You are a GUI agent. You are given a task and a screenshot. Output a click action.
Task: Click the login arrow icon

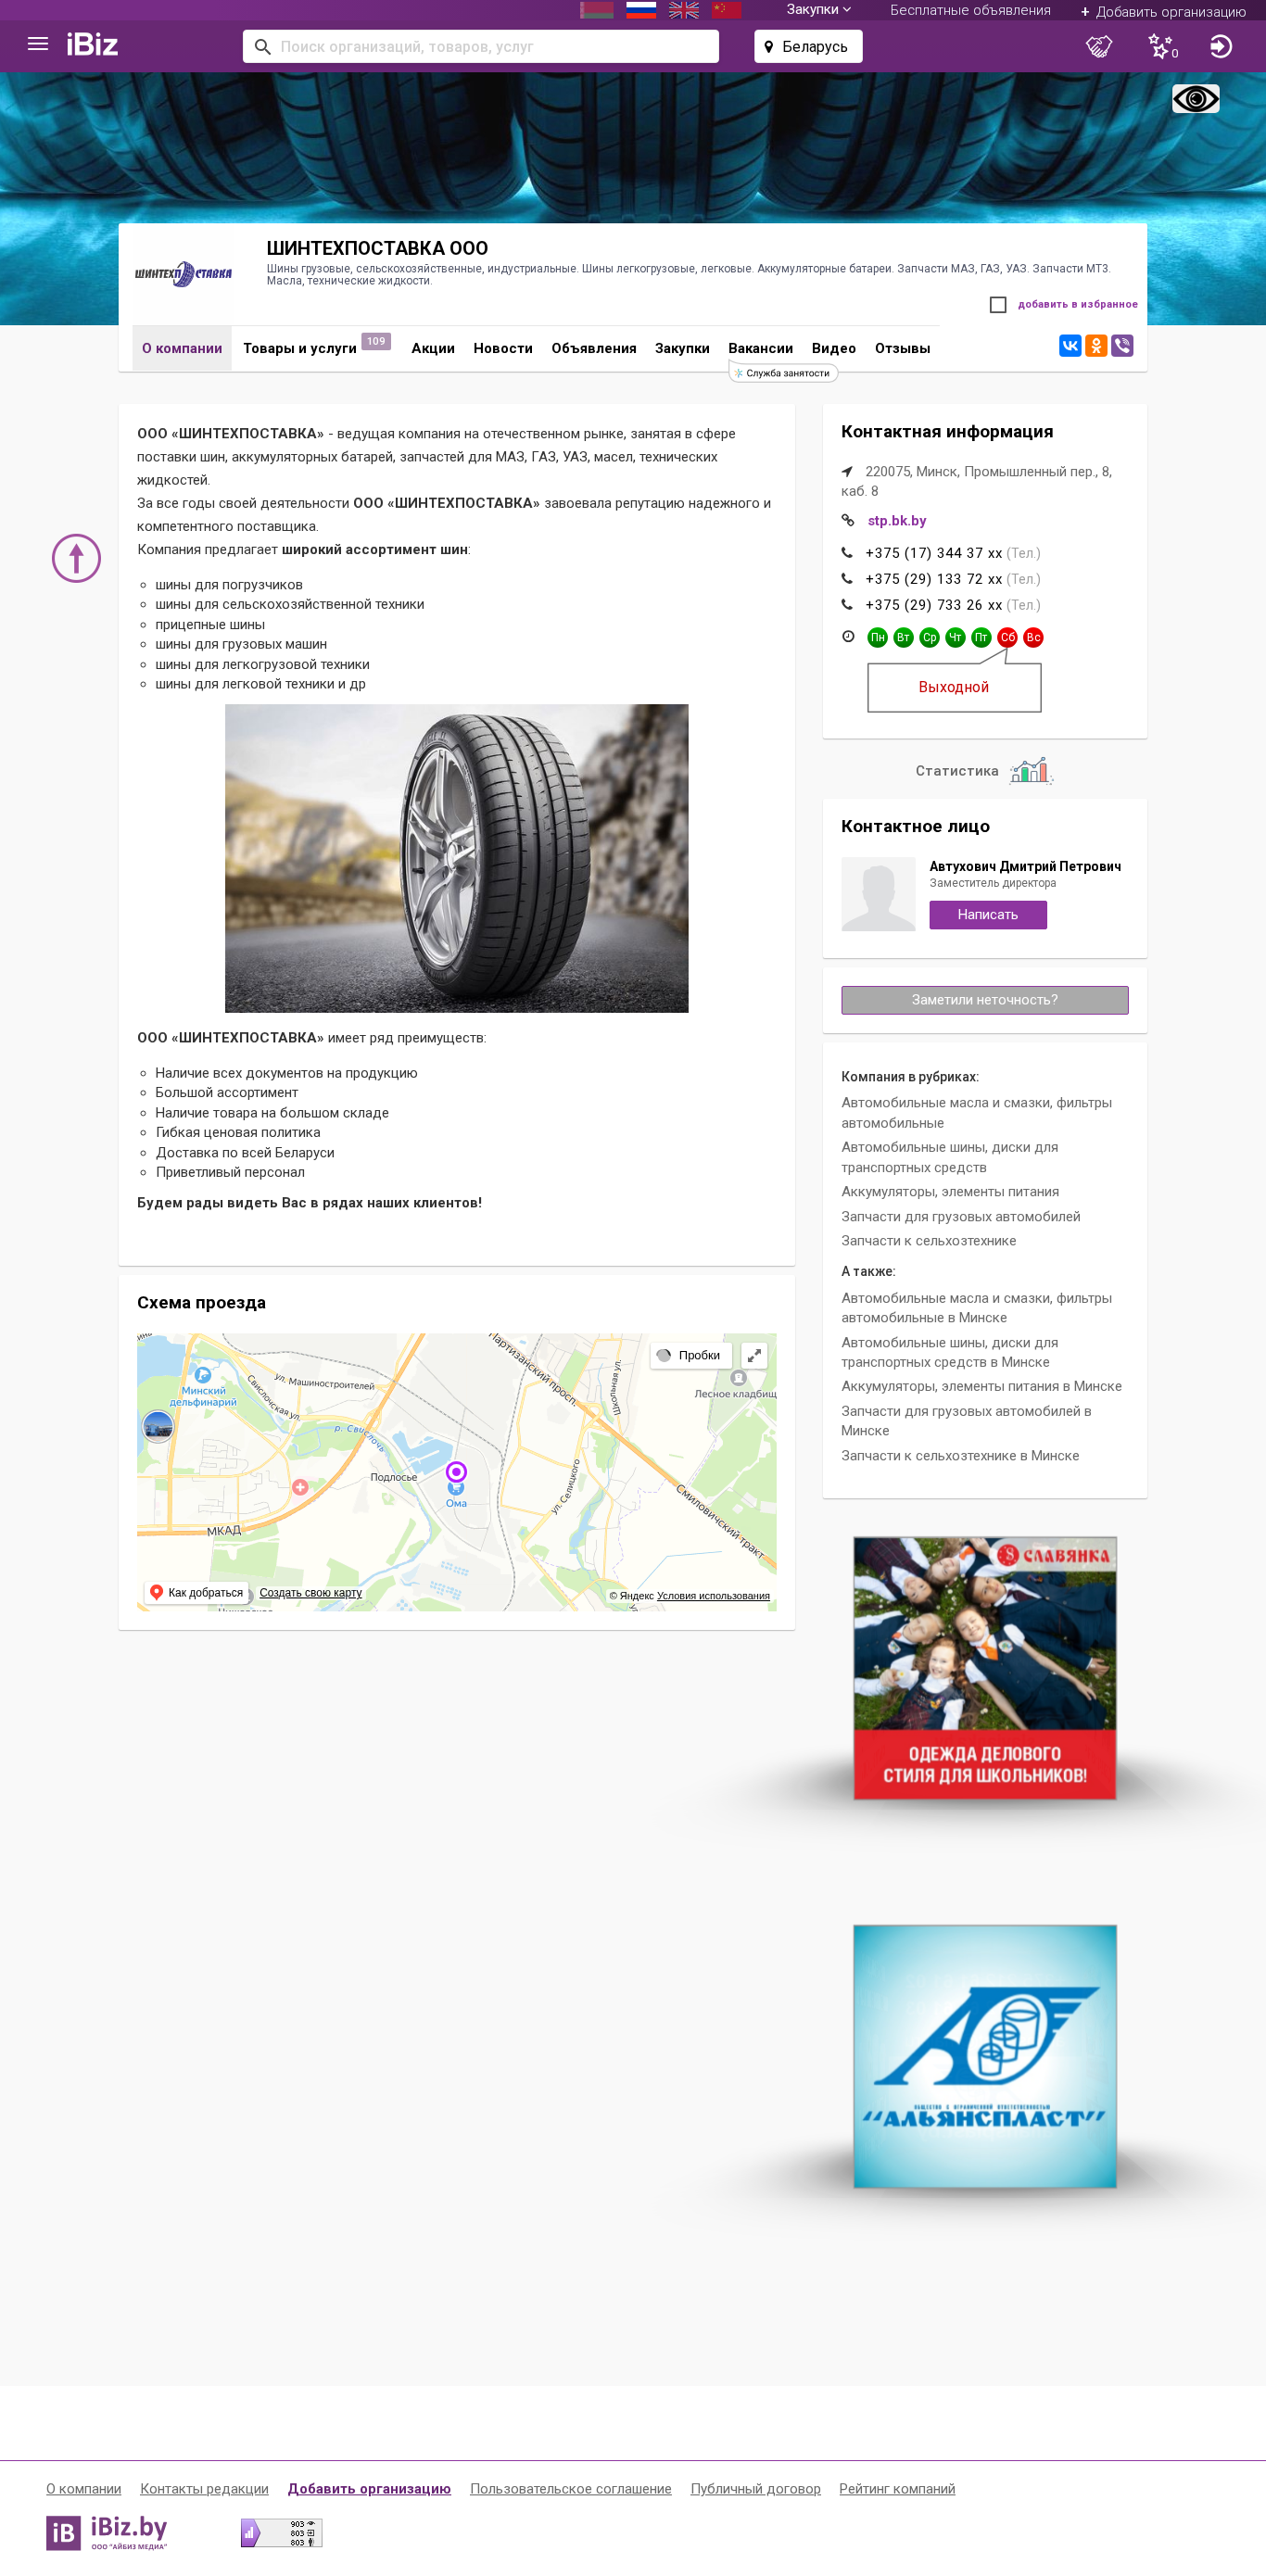[1221, 46]
